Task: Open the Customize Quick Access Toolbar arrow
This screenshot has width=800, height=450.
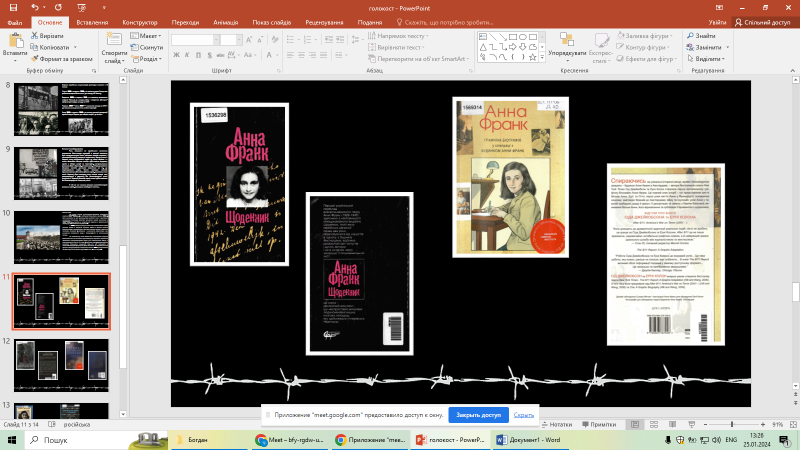Action: tap(104, 8)
